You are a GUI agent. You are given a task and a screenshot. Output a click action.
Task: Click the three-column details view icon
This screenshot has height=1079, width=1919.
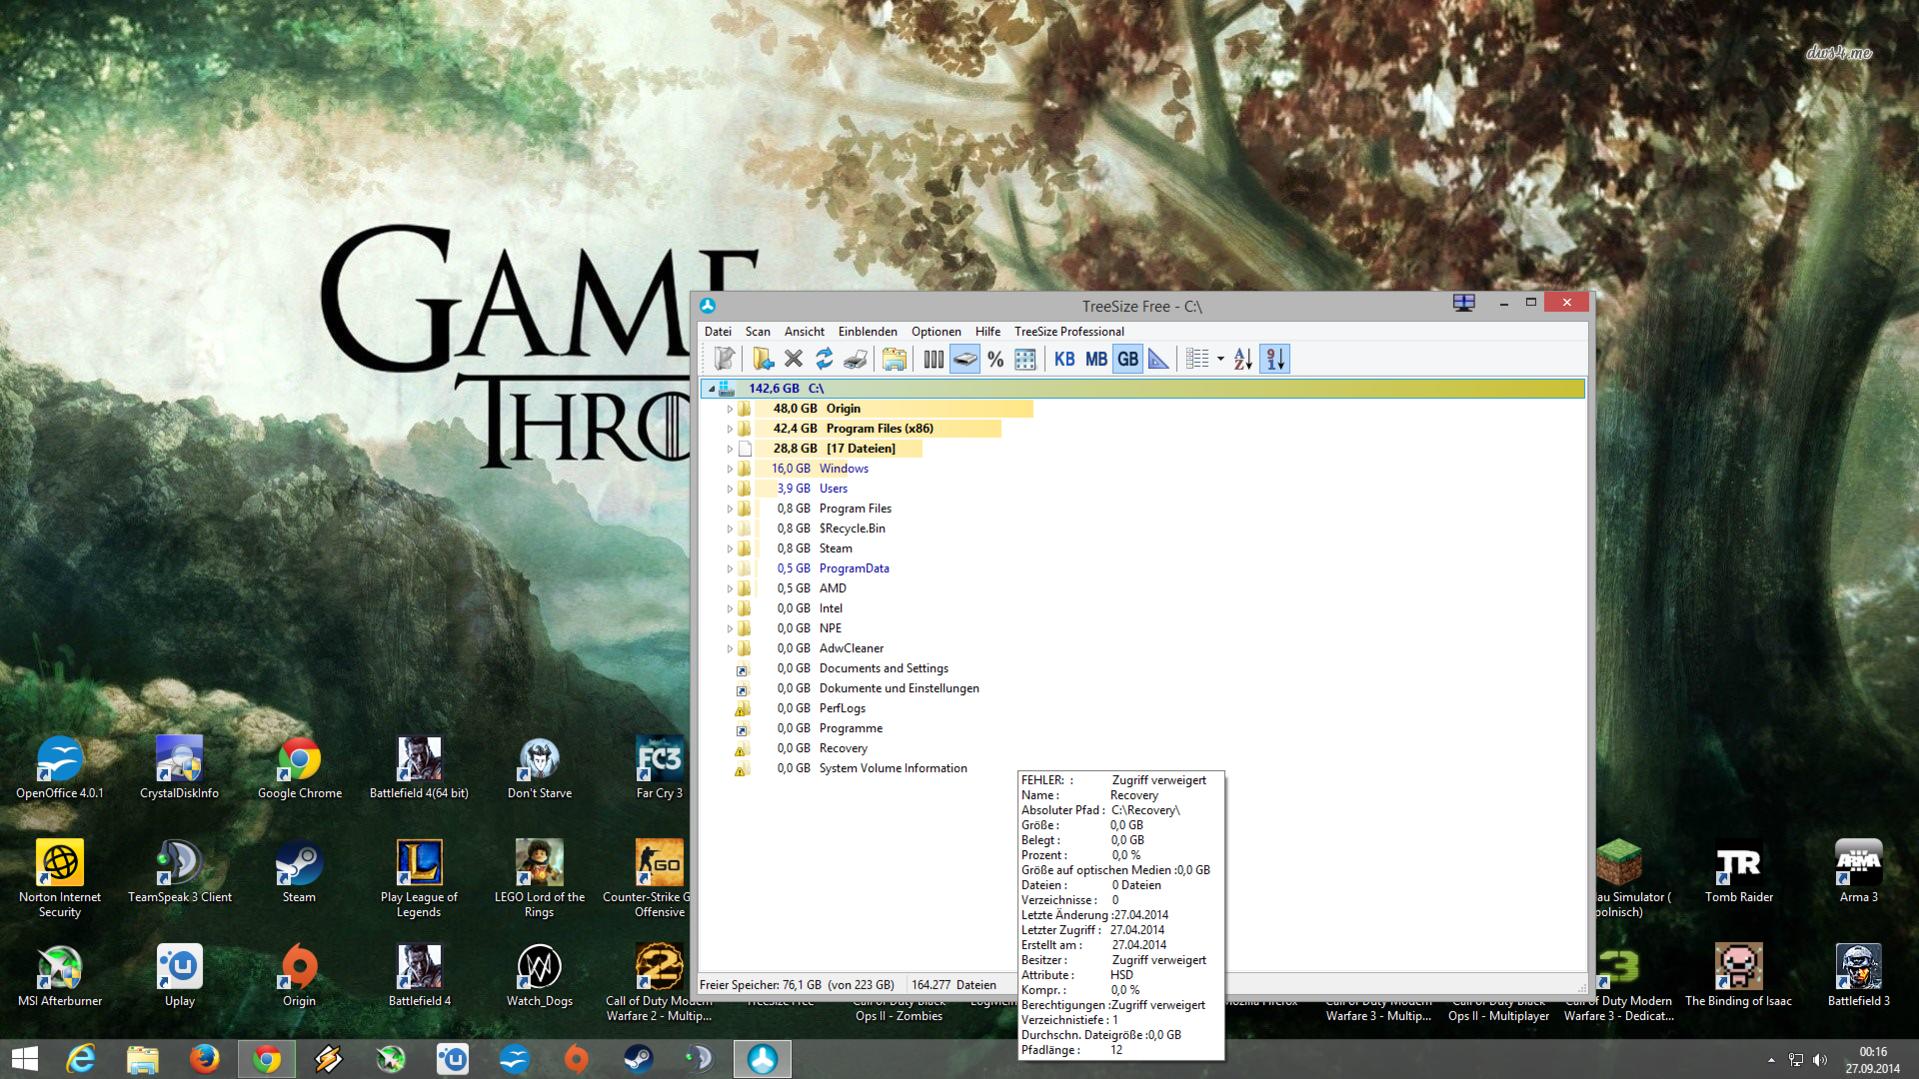933,359
